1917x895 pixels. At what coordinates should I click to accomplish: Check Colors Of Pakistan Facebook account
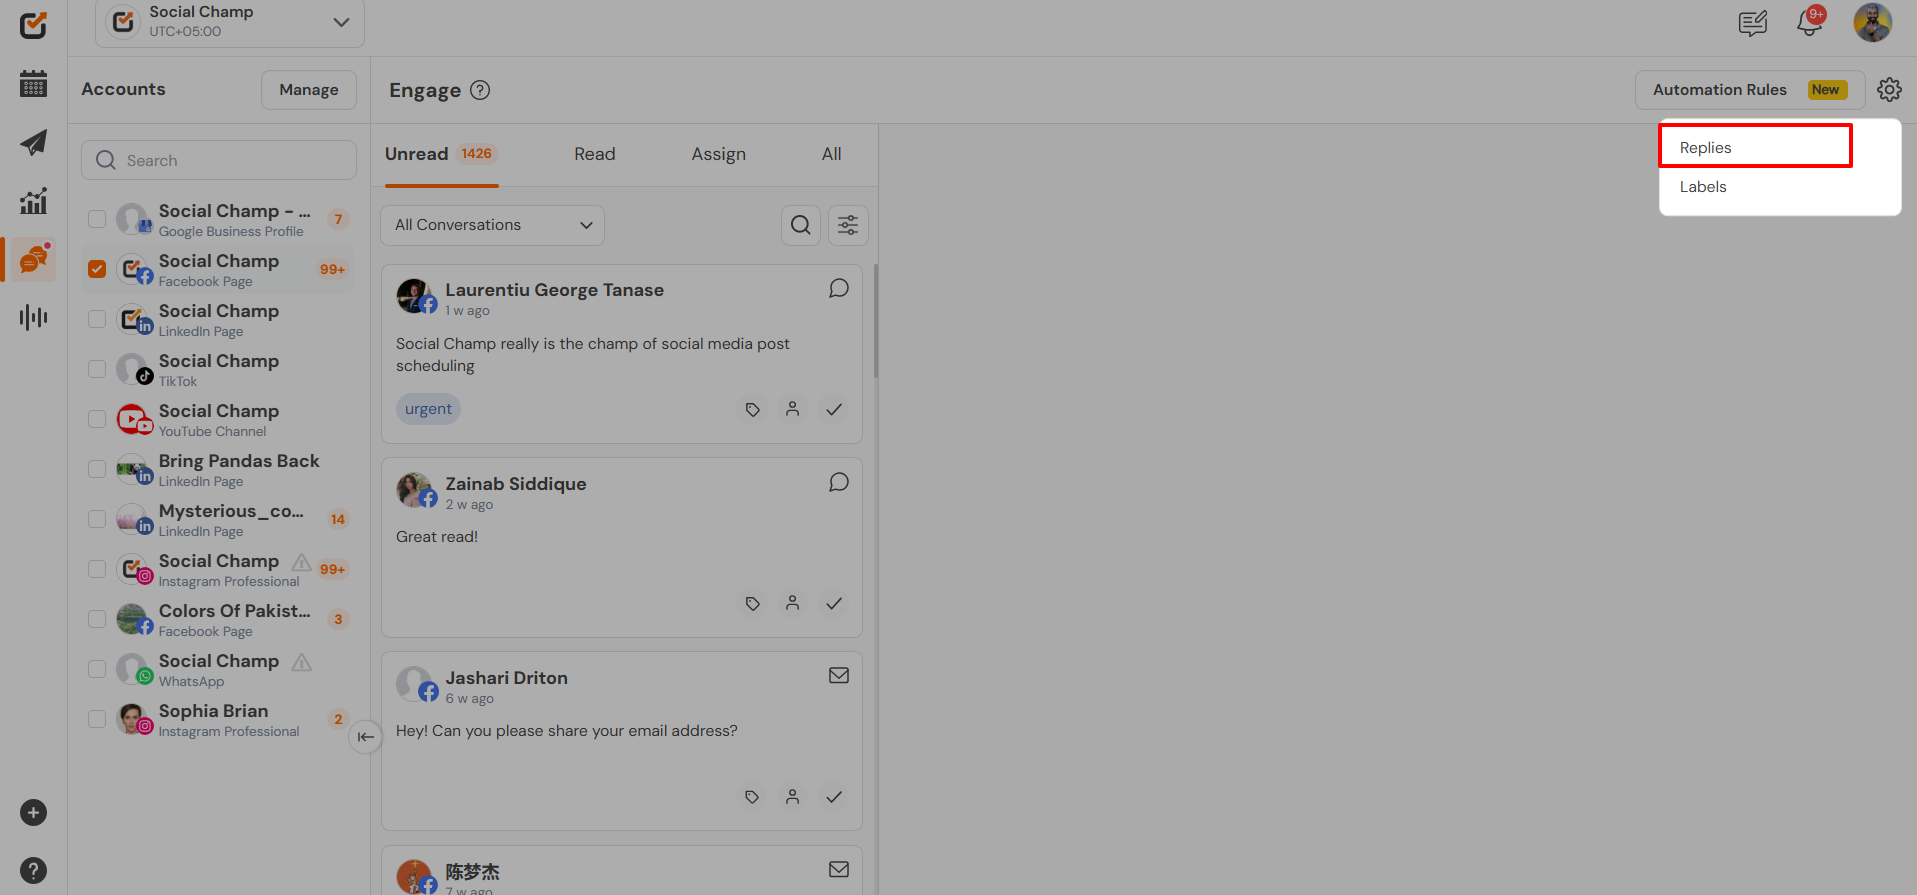click(97, 619)
